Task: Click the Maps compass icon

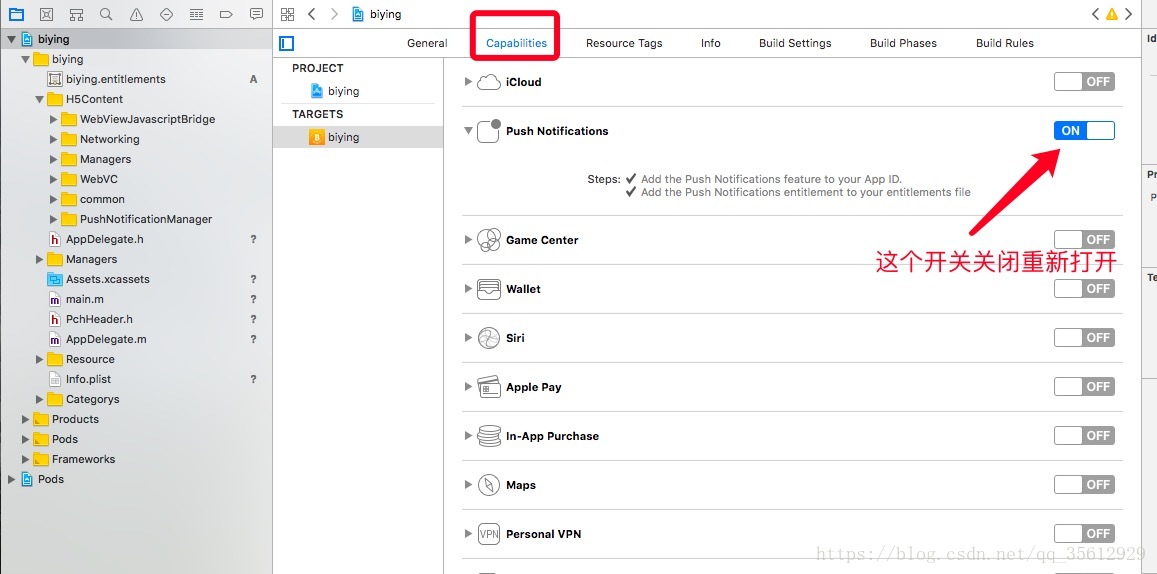Action: point(488,485)
